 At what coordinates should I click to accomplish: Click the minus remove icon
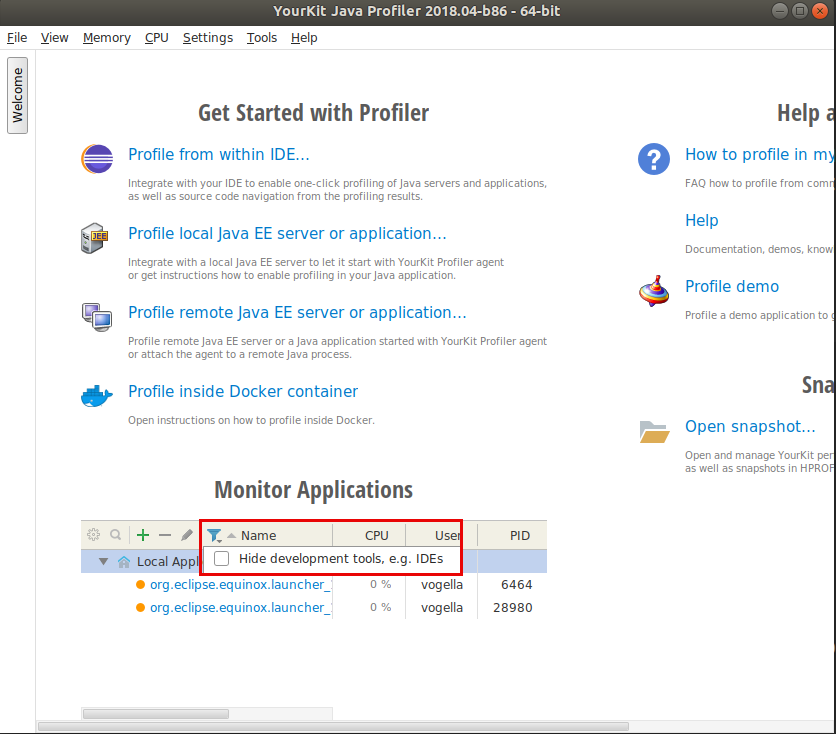pos(165,535)
